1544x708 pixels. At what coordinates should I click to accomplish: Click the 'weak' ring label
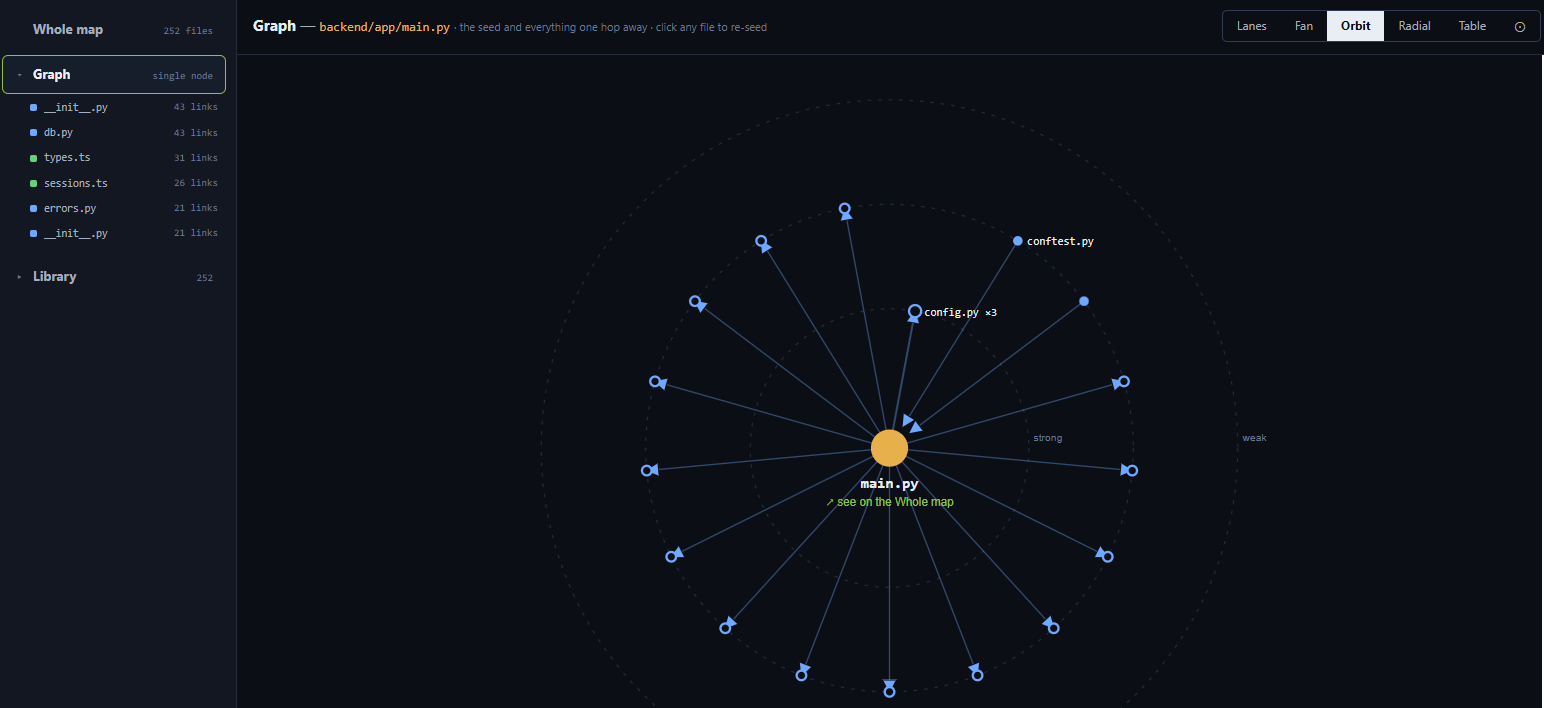[1254, 438]
